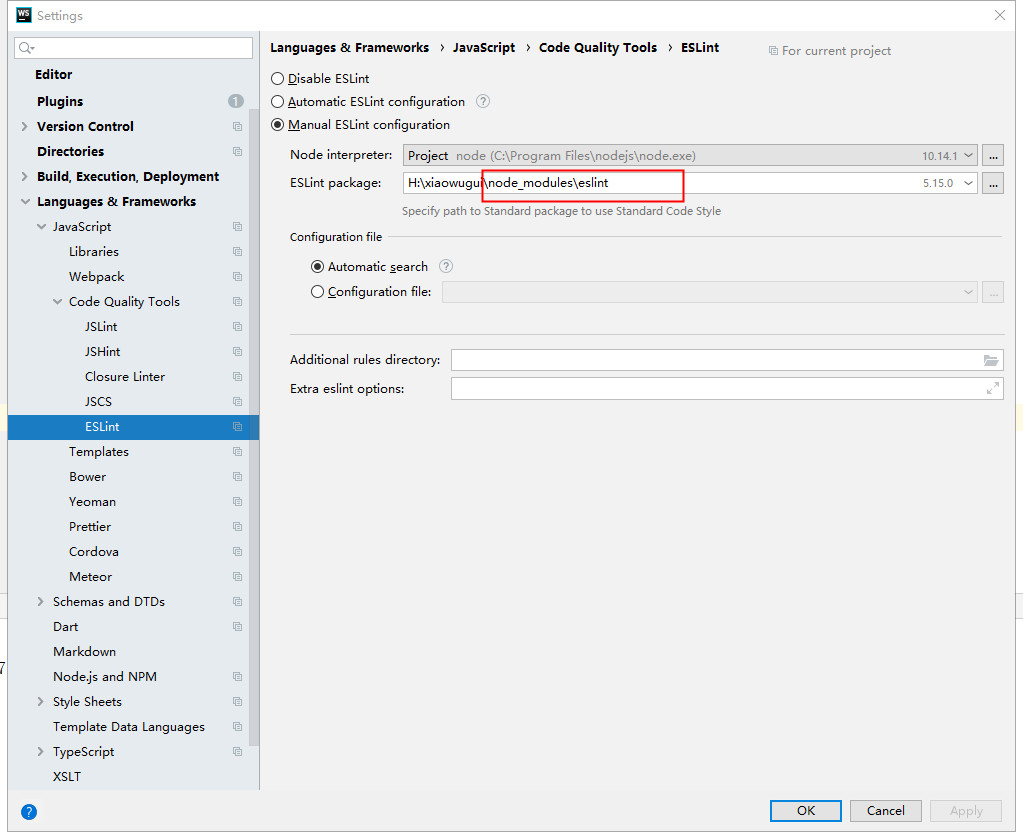Image resolution: width=1023 pixels, height=839 pixels.
Task: Click the project-level icon next to Prettier
Action: click(237, 526)
